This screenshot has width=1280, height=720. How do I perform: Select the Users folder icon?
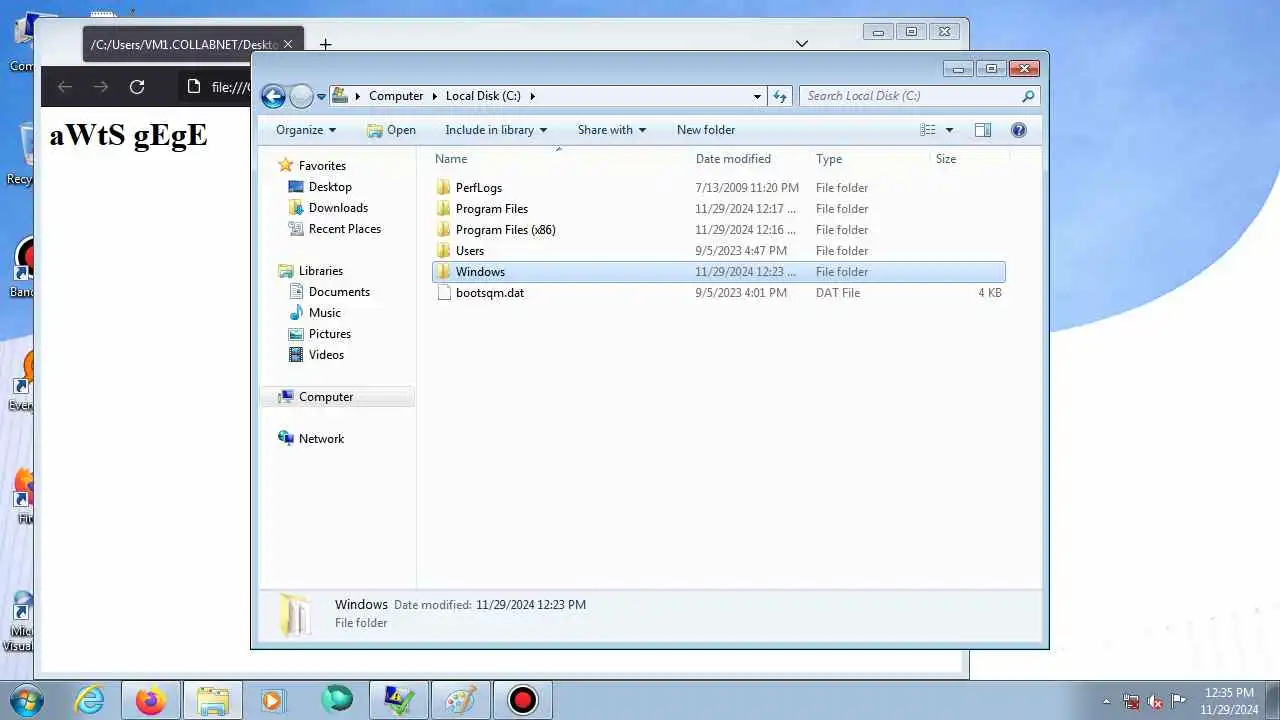(444, 251)
